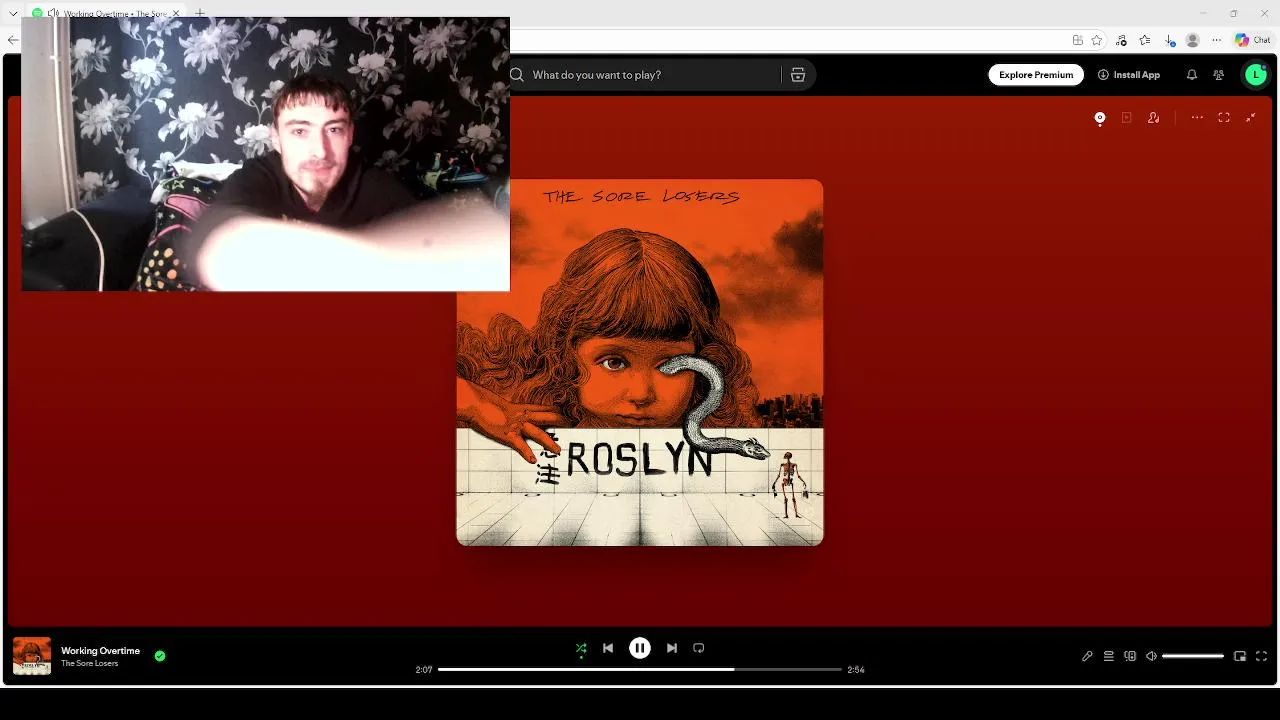Image resolution: width=1280 pixels, height=720 pixels.
Task: Open the Friend Activity icon
Action: coord(1218,75)
